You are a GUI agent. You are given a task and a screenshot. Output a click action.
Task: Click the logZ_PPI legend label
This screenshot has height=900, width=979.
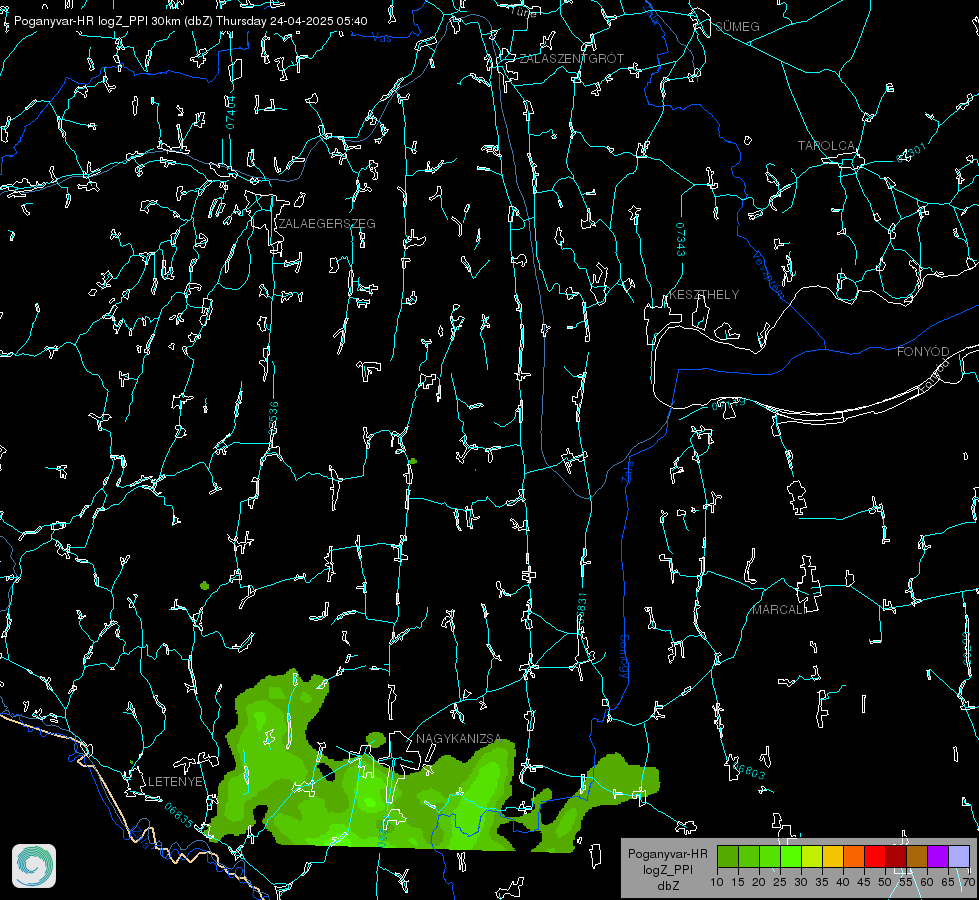(668, 870)
